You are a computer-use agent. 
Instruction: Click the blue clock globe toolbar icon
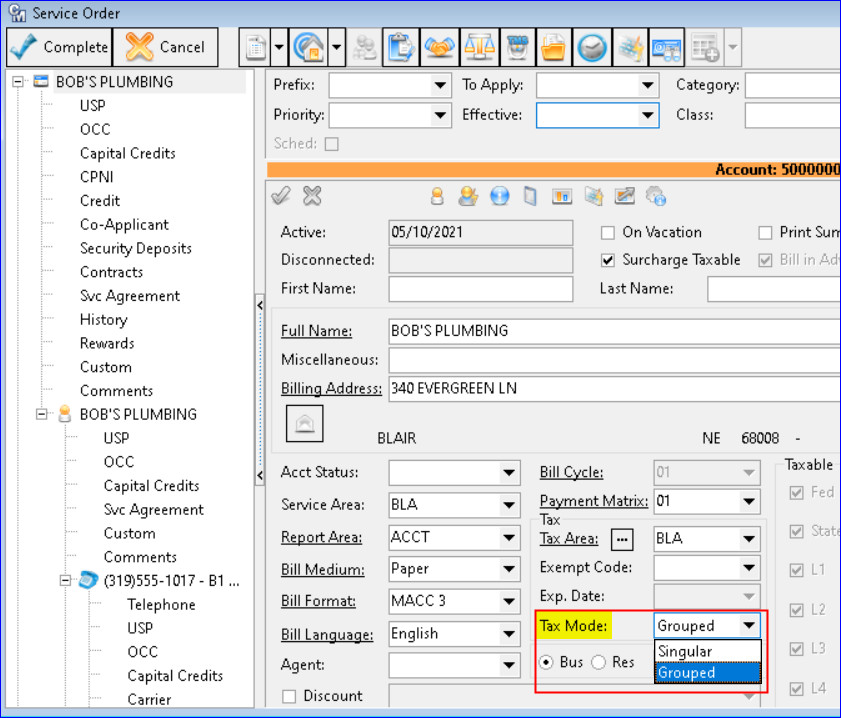(593, 47)
